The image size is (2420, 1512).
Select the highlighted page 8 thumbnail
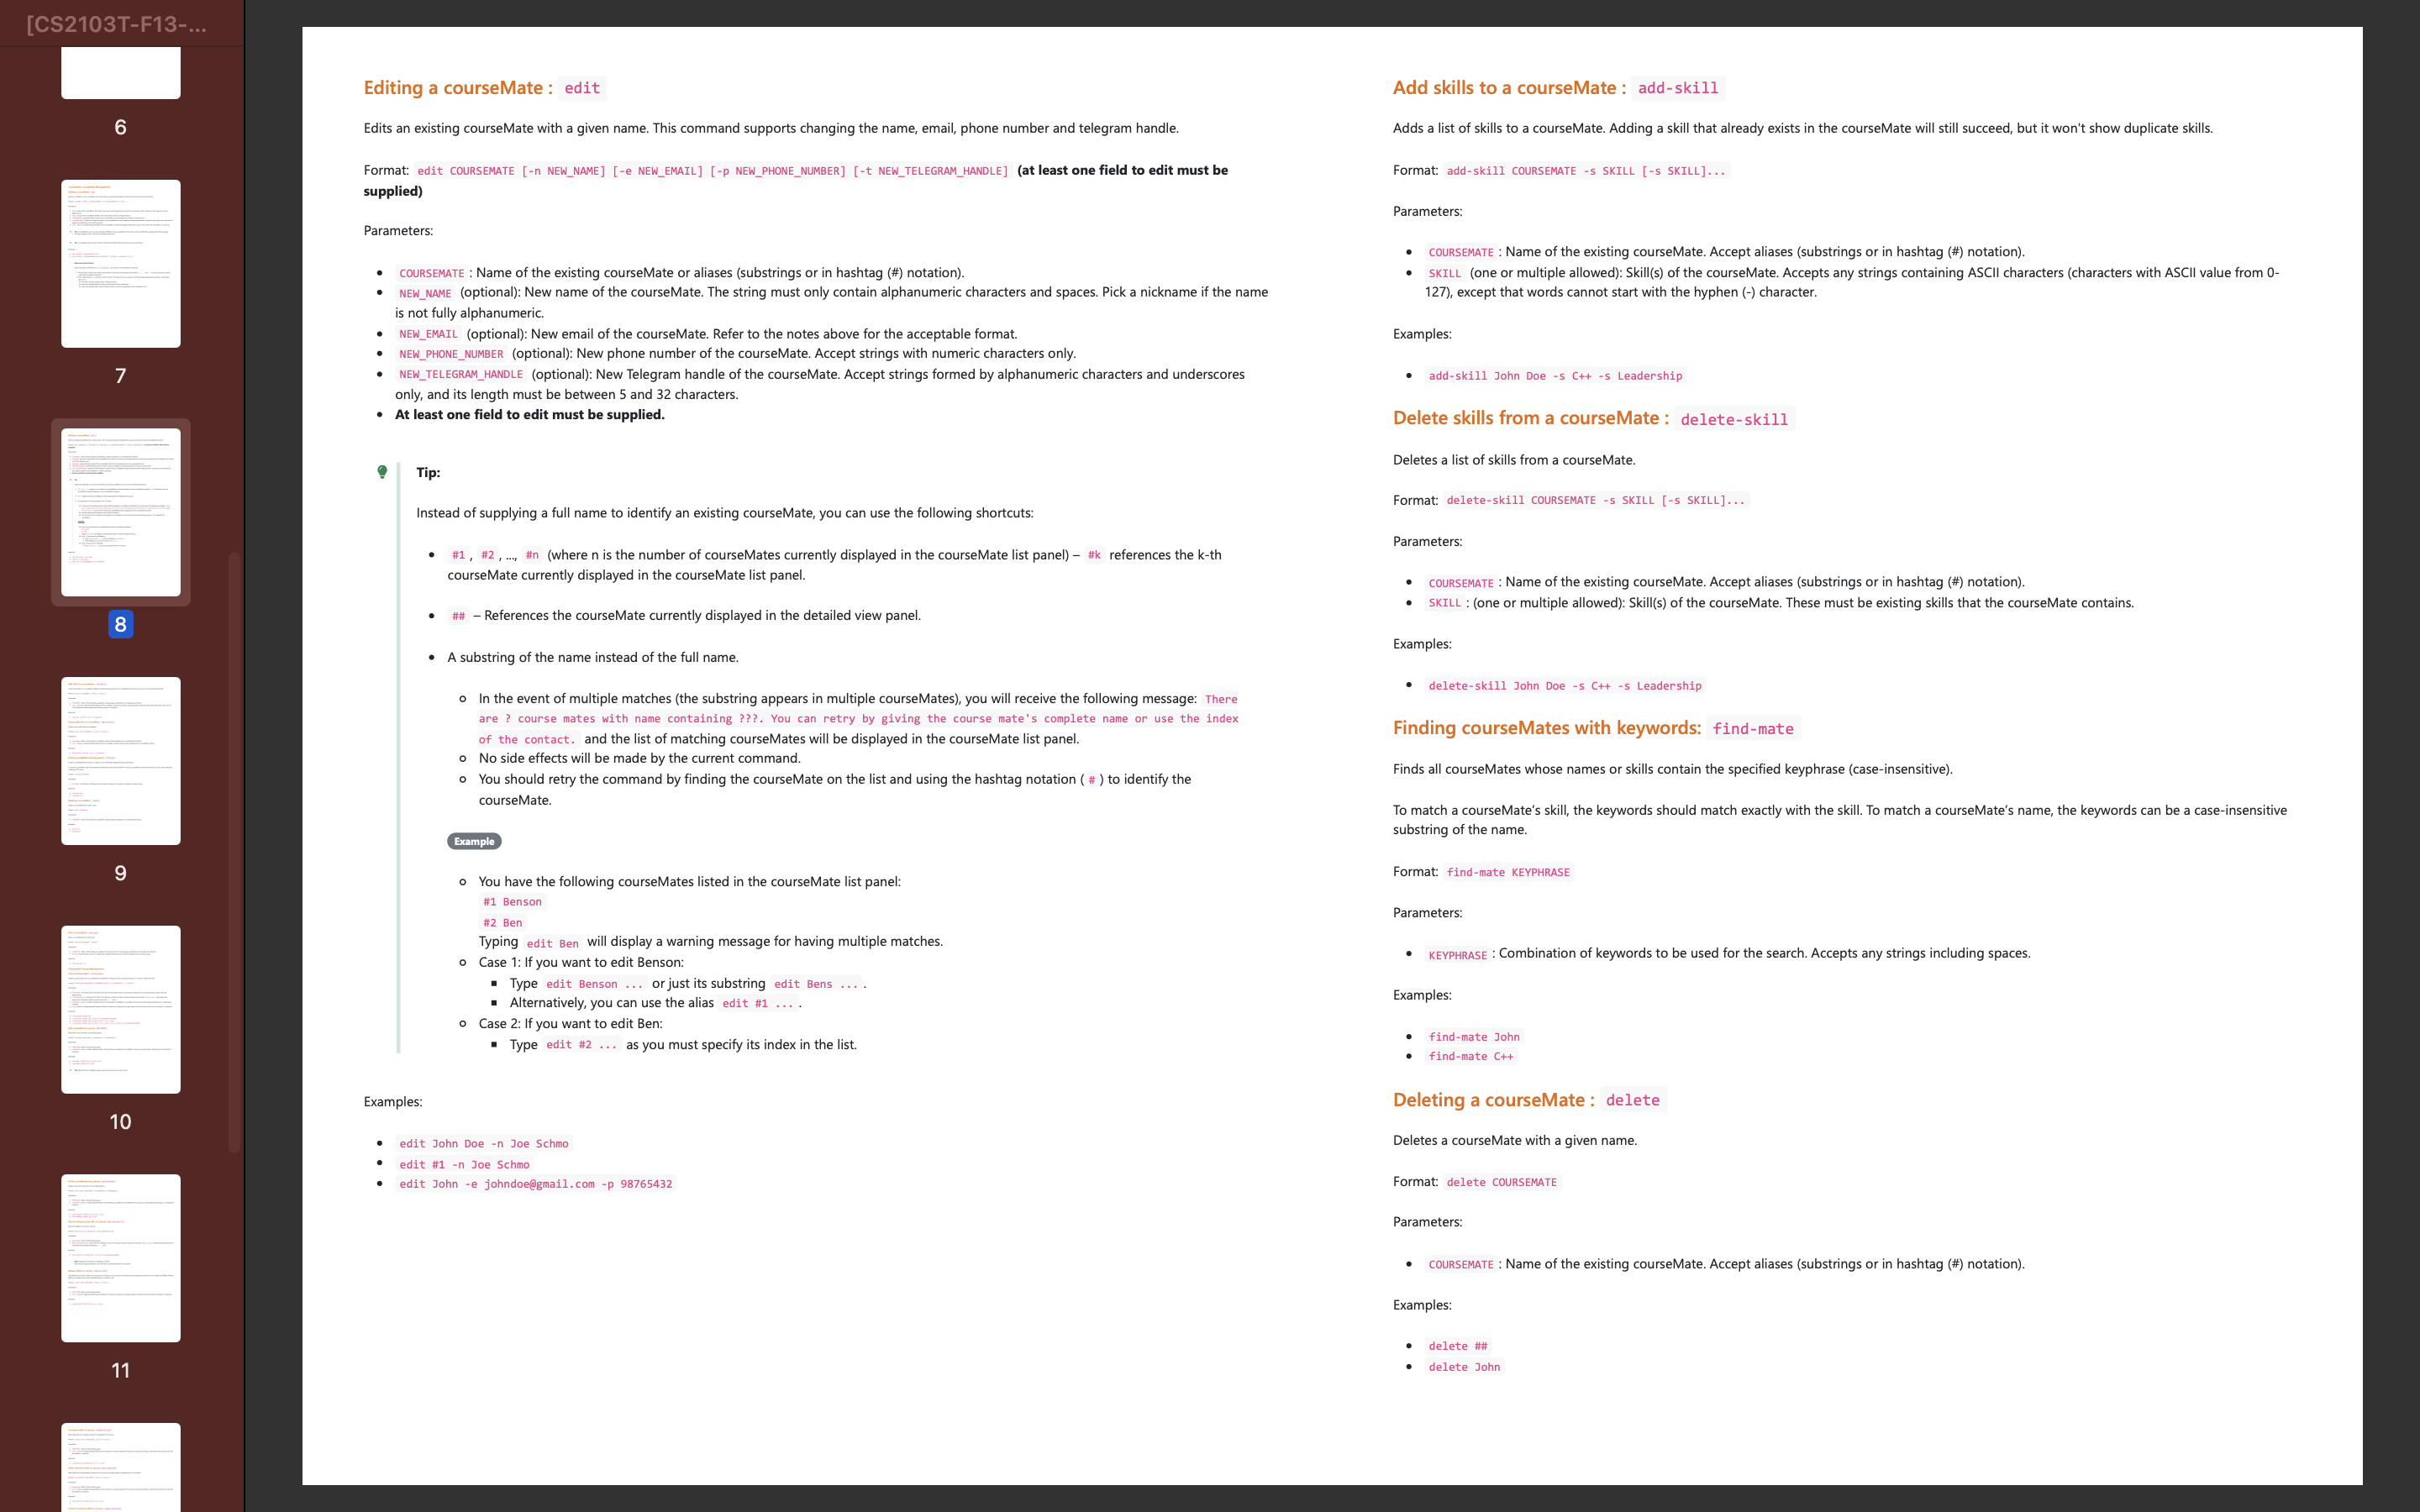121,512
